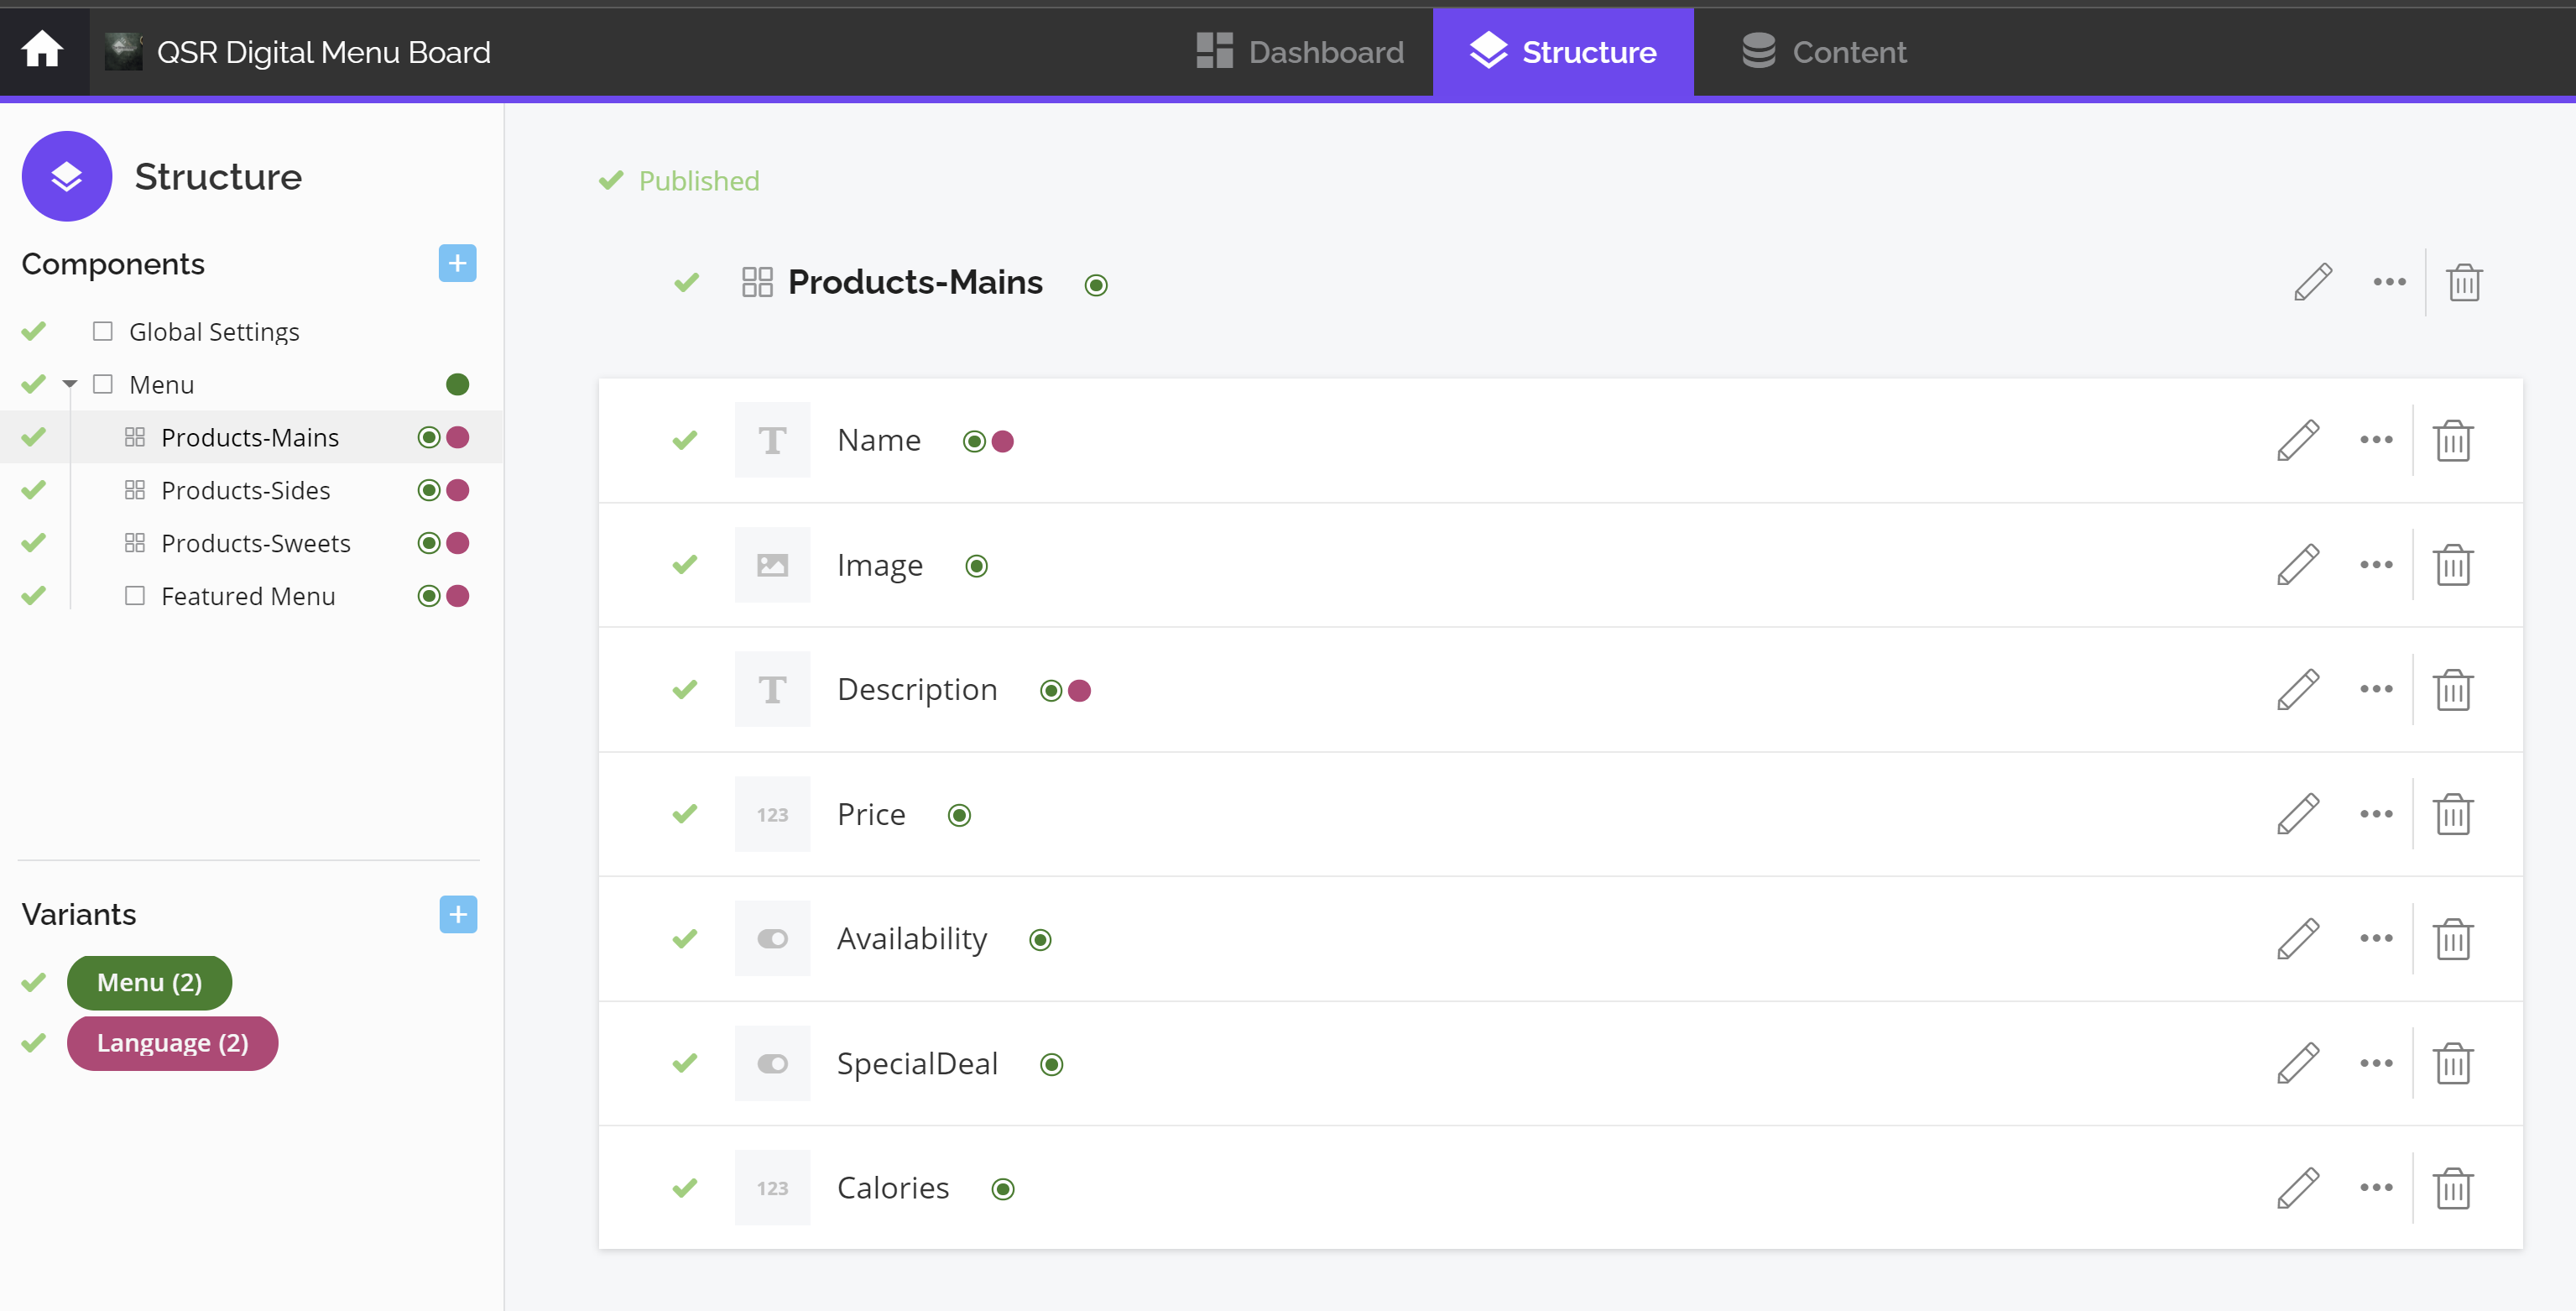
Task: Switch to the Content tab
Action: click(x=1824, y=52)
